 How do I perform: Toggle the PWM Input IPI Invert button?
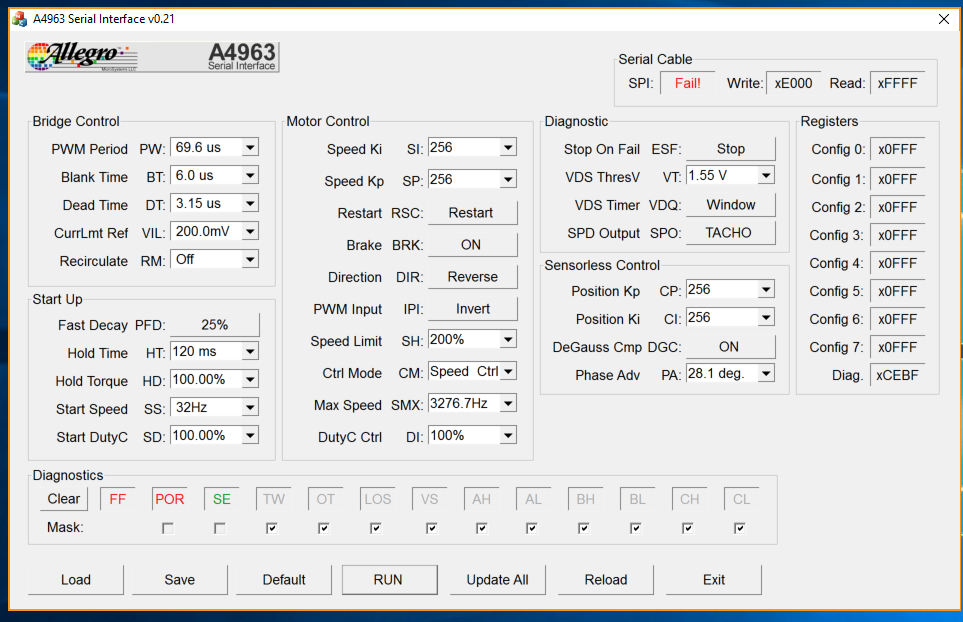(472, 309)
